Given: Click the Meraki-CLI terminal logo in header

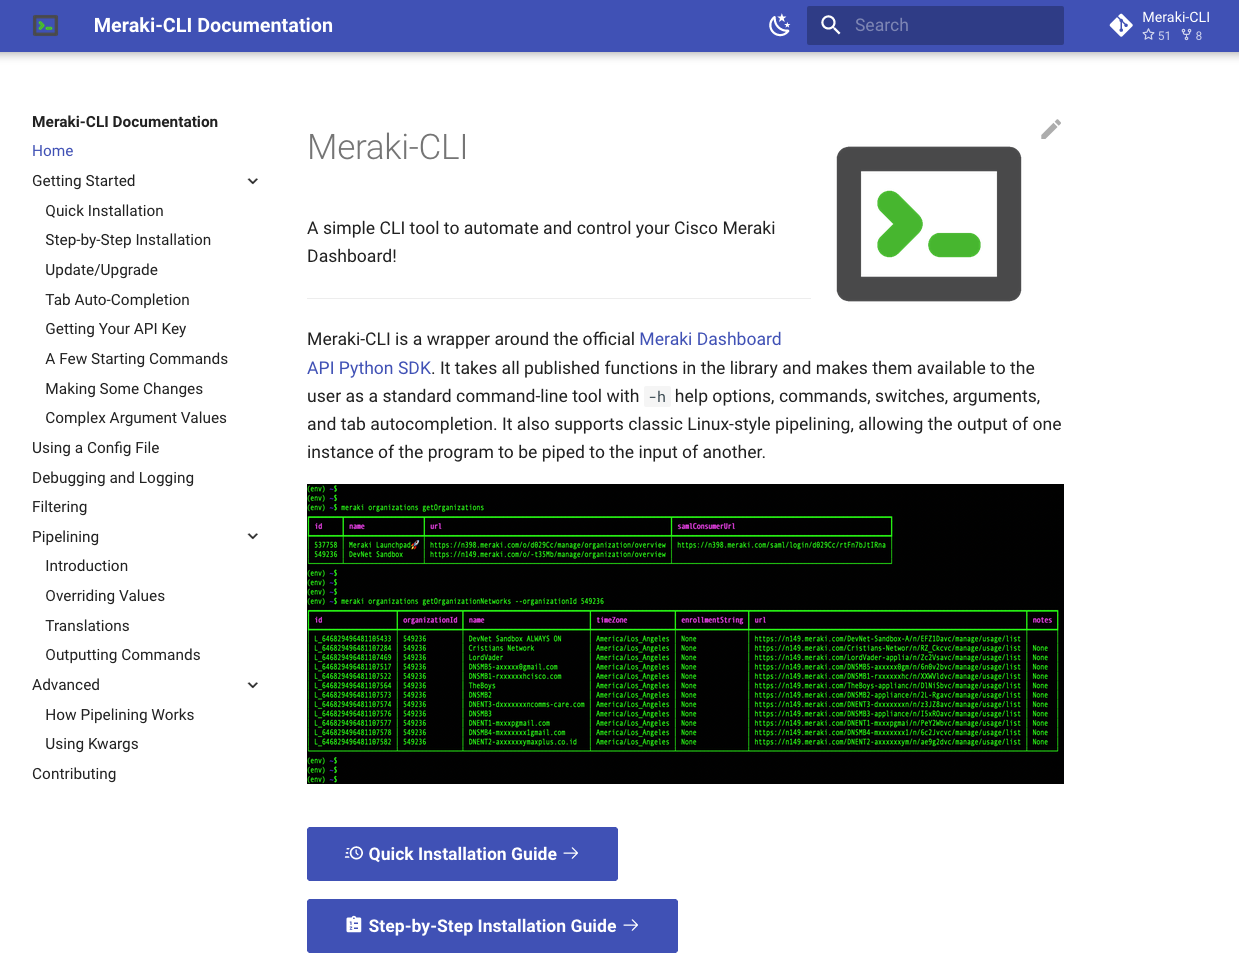Looking at the screenshot, I should point(45,26).
